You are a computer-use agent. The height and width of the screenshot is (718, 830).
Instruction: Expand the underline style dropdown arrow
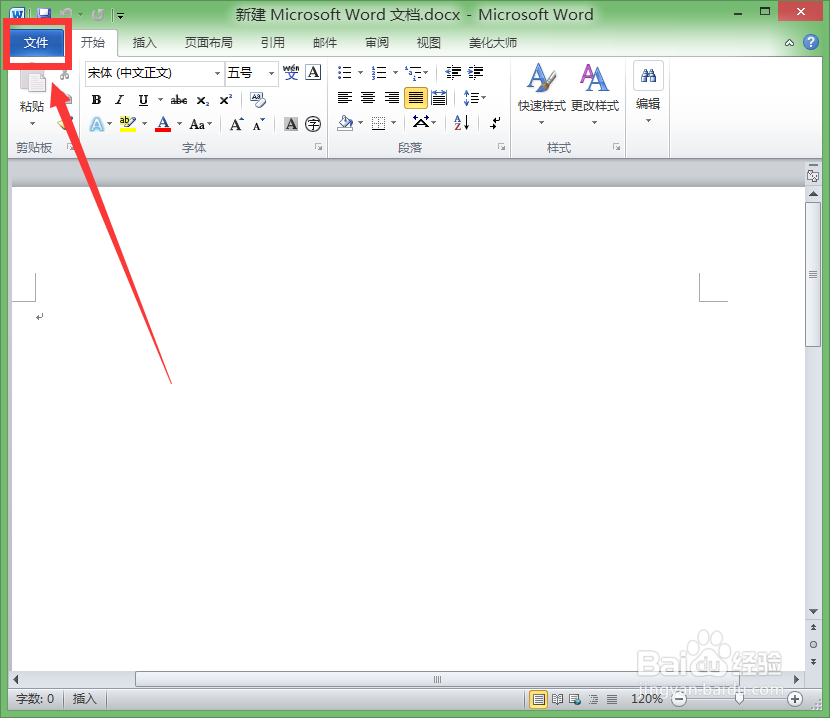tap(160, 100)
